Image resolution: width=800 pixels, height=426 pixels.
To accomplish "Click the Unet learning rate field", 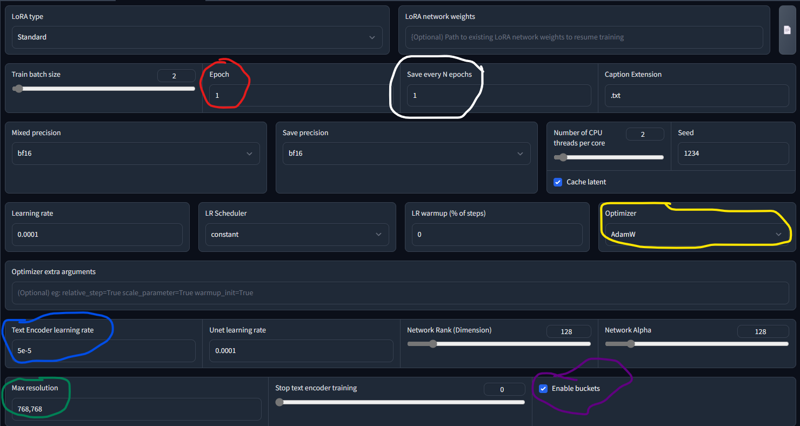I will [x=301, y=351].
